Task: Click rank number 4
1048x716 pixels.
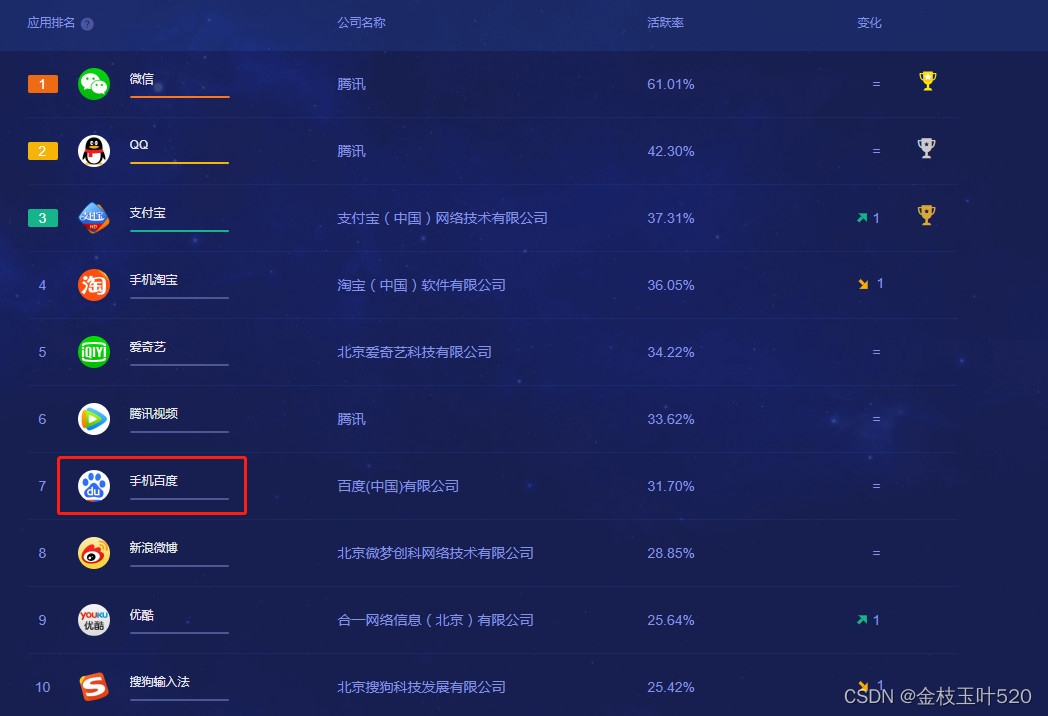Action: 42,285
